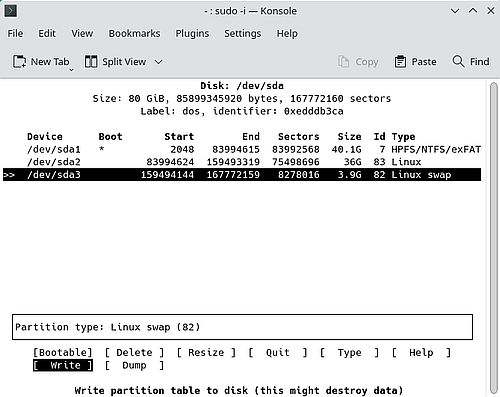Click the Dump option in cfdisk
Viewport: 500px width, 397px height.
click(134, 365)
